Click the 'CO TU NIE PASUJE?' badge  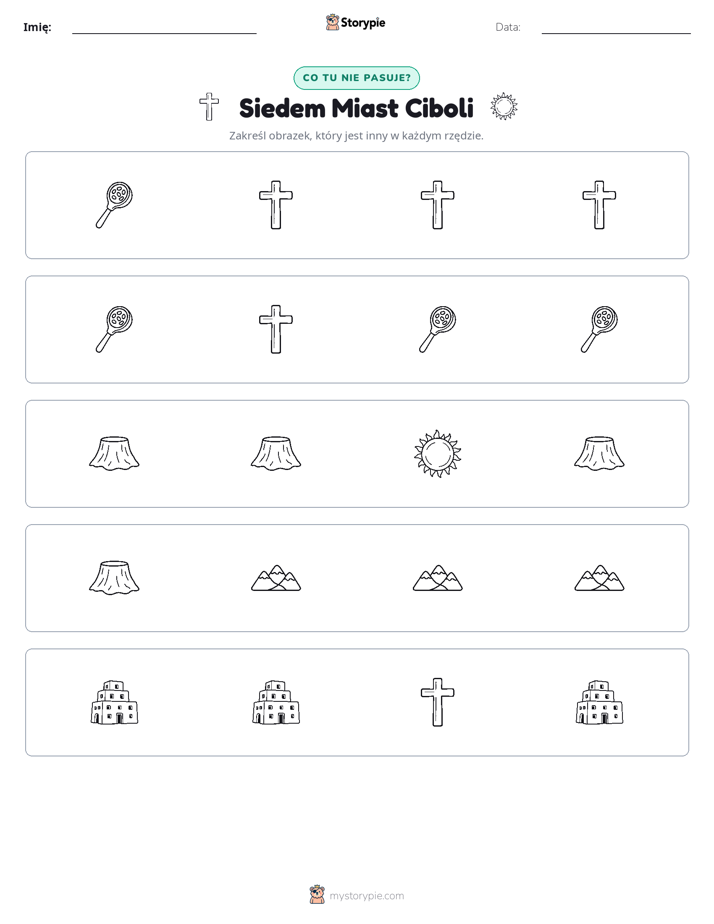356,78
